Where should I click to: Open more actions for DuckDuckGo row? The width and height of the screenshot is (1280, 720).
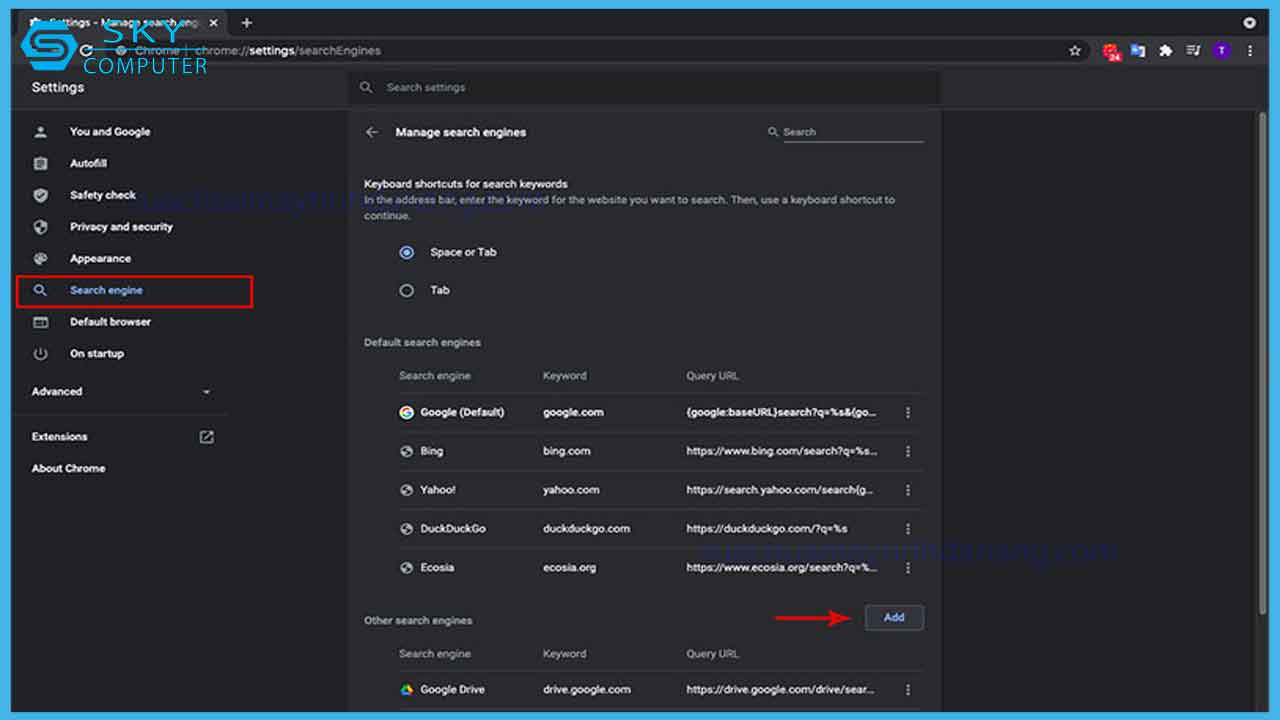(x=908, y=529)
